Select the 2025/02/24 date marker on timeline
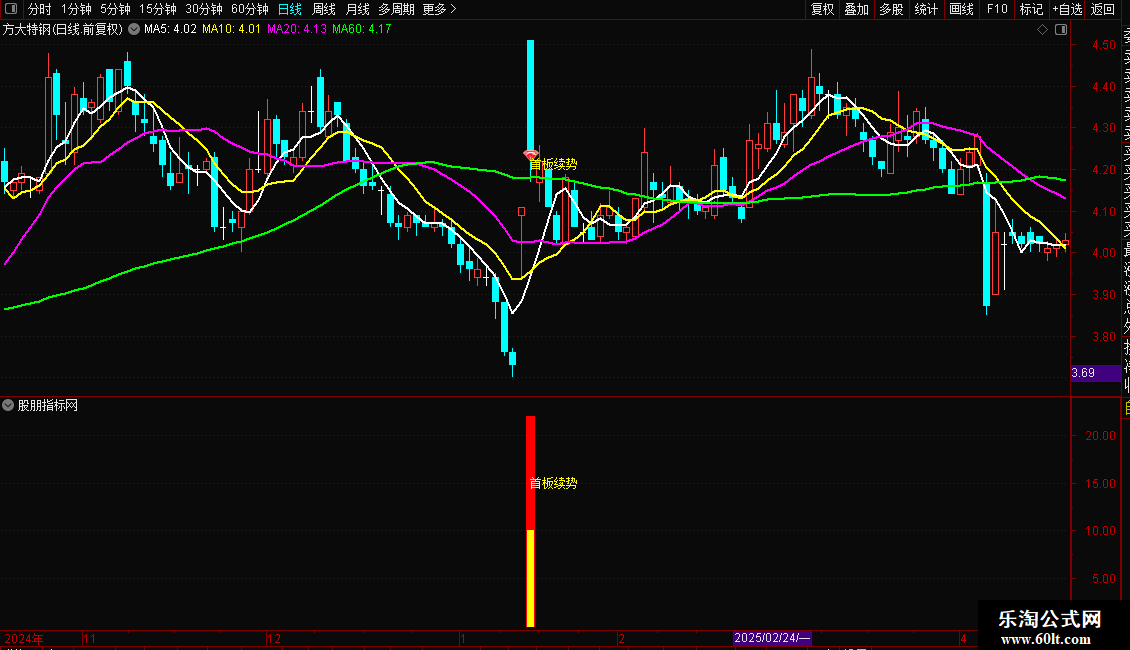The width and height of the screenshot is (1130, 650). pyautogui.click(x=772, y=638)
